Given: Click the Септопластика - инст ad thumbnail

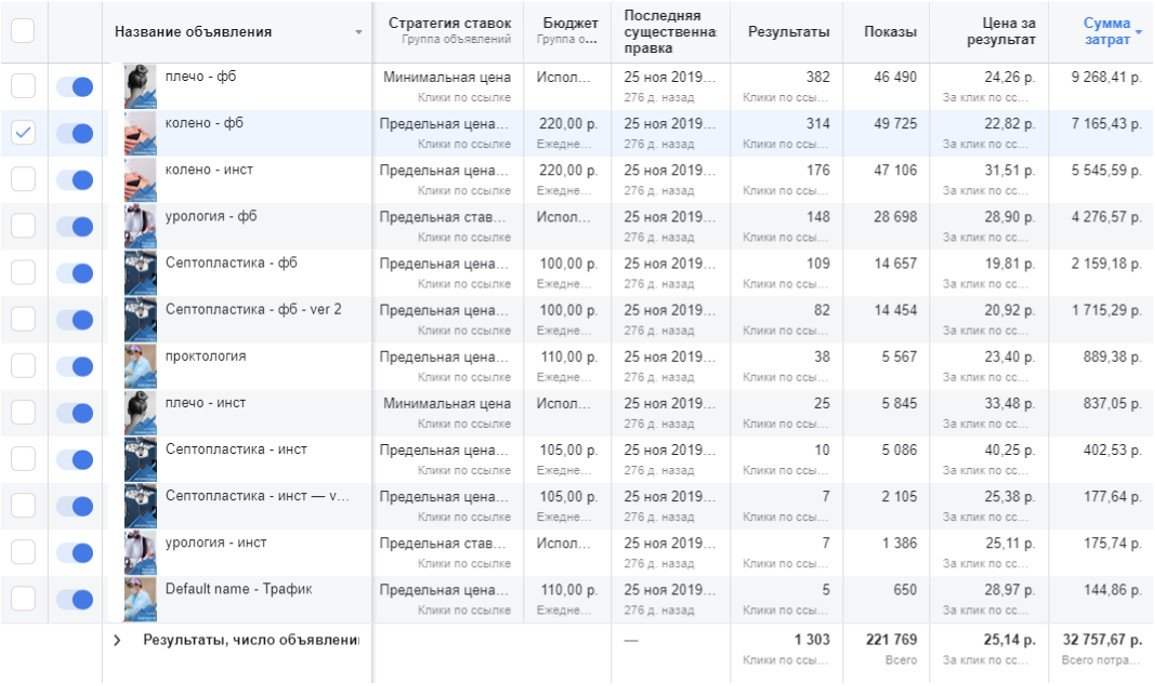Looking at the screenshot, I should (x=140, y=459).
